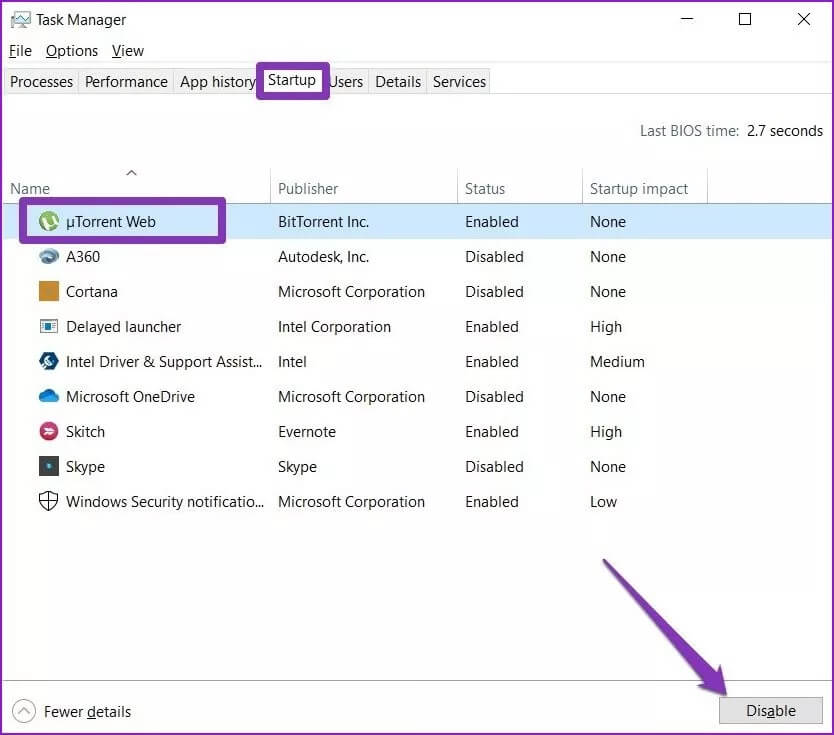This screenshot has height=735, width=834.
Task: Click the sort arrow above the Name column
Action: tap(131, 173)
